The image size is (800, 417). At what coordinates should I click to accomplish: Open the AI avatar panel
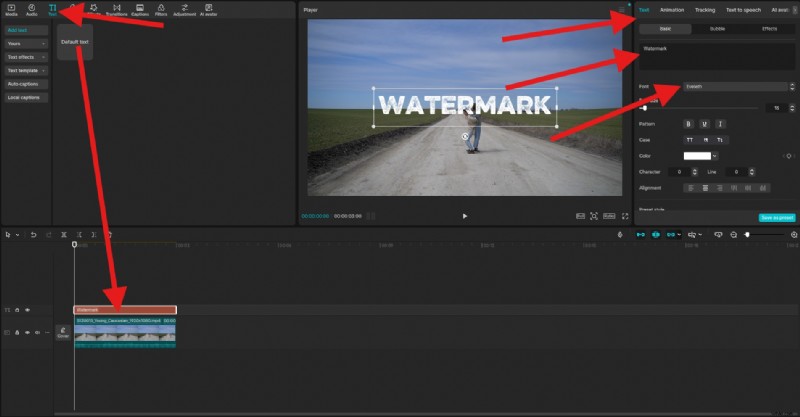208,10
